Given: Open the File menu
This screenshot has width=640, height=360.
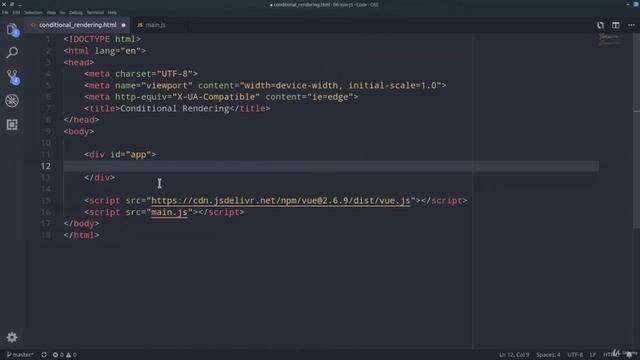Looking at the screenshot, I should tap(5, 13).
